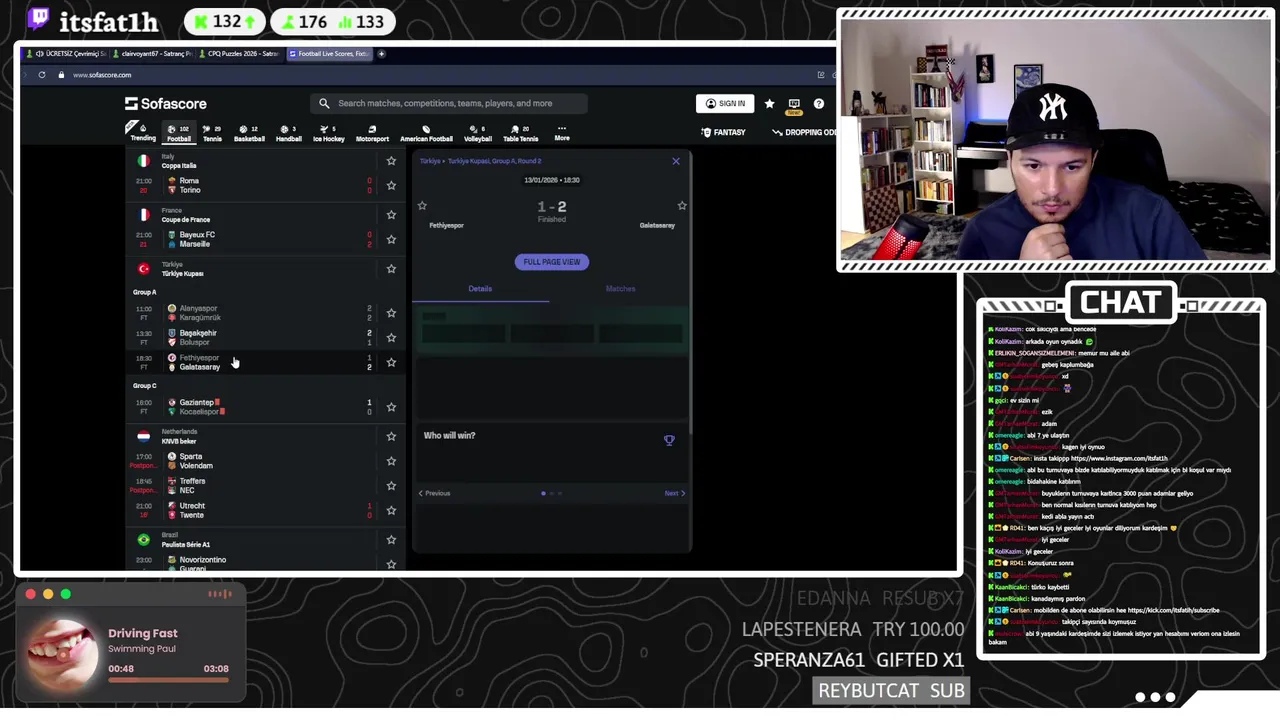Toggle favorite star for Paulista Série A1
This screenshot has width=1280, height=720.
(x=391, y=540)
